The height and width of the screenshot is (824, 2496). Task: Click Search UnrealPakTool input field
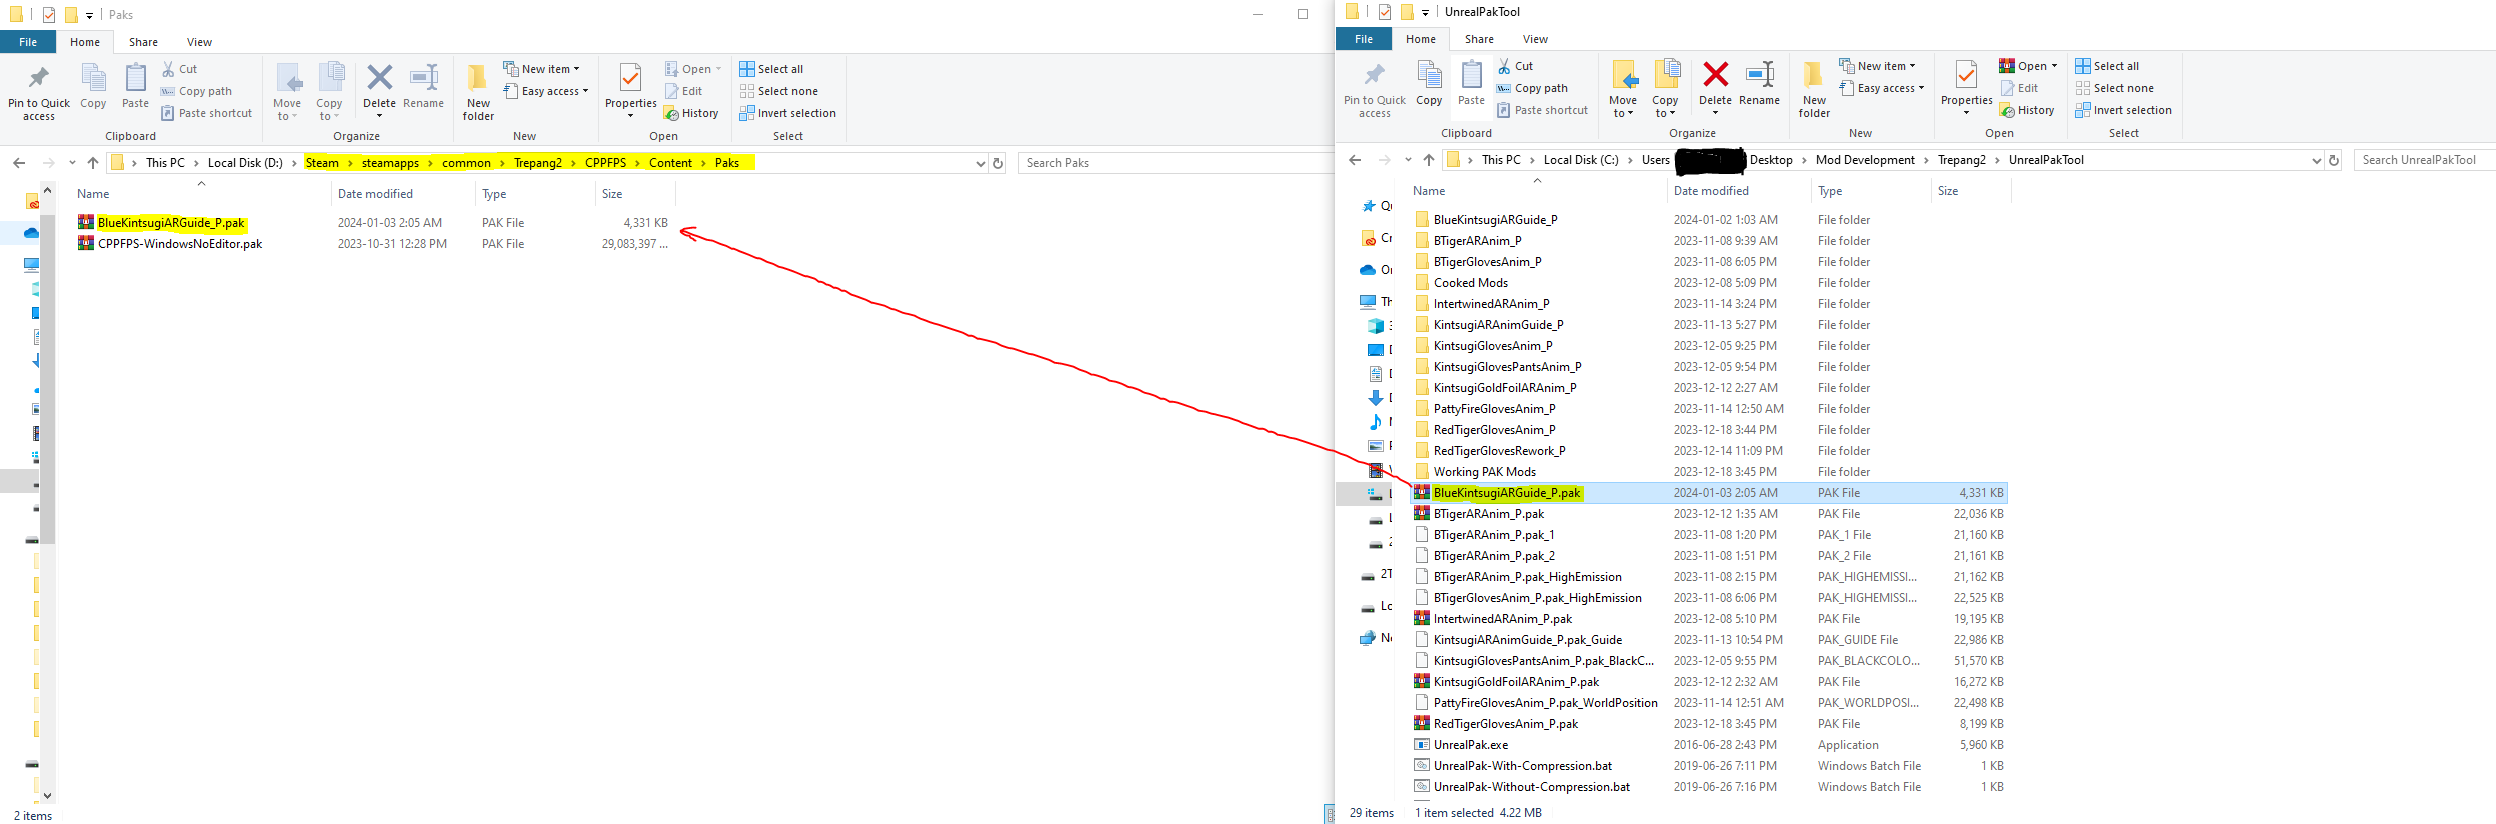tap(2424, 160)
